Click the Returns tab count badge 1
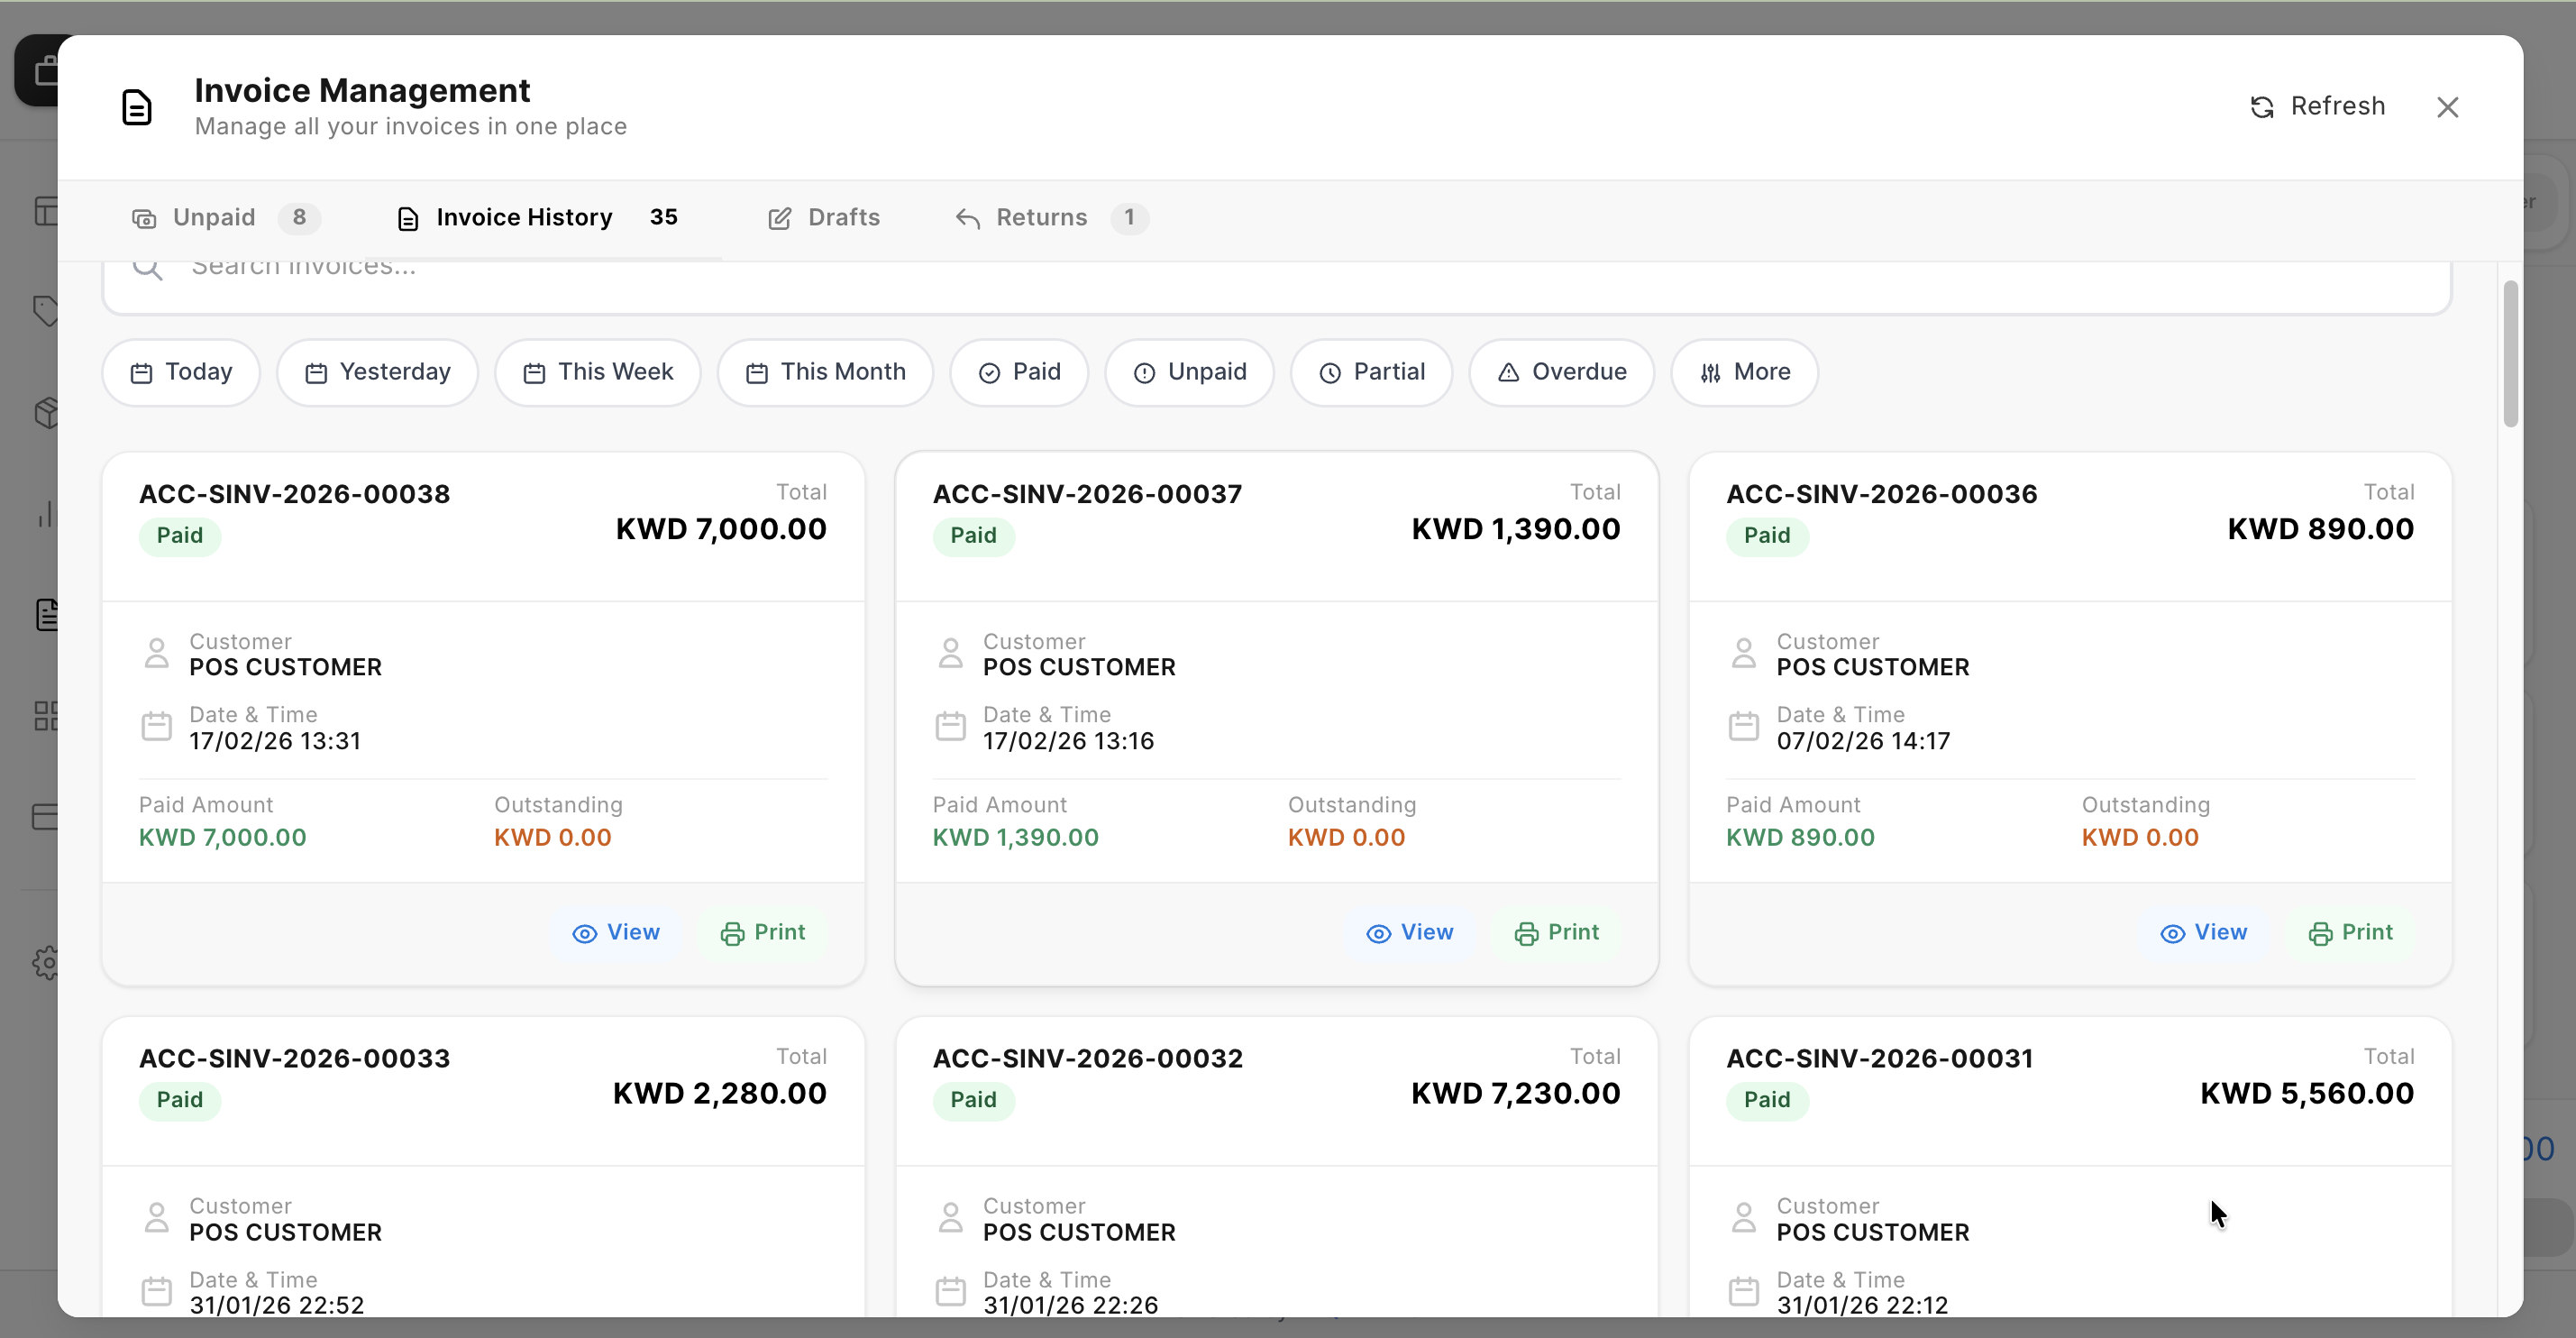 (x=1129, y=217)
